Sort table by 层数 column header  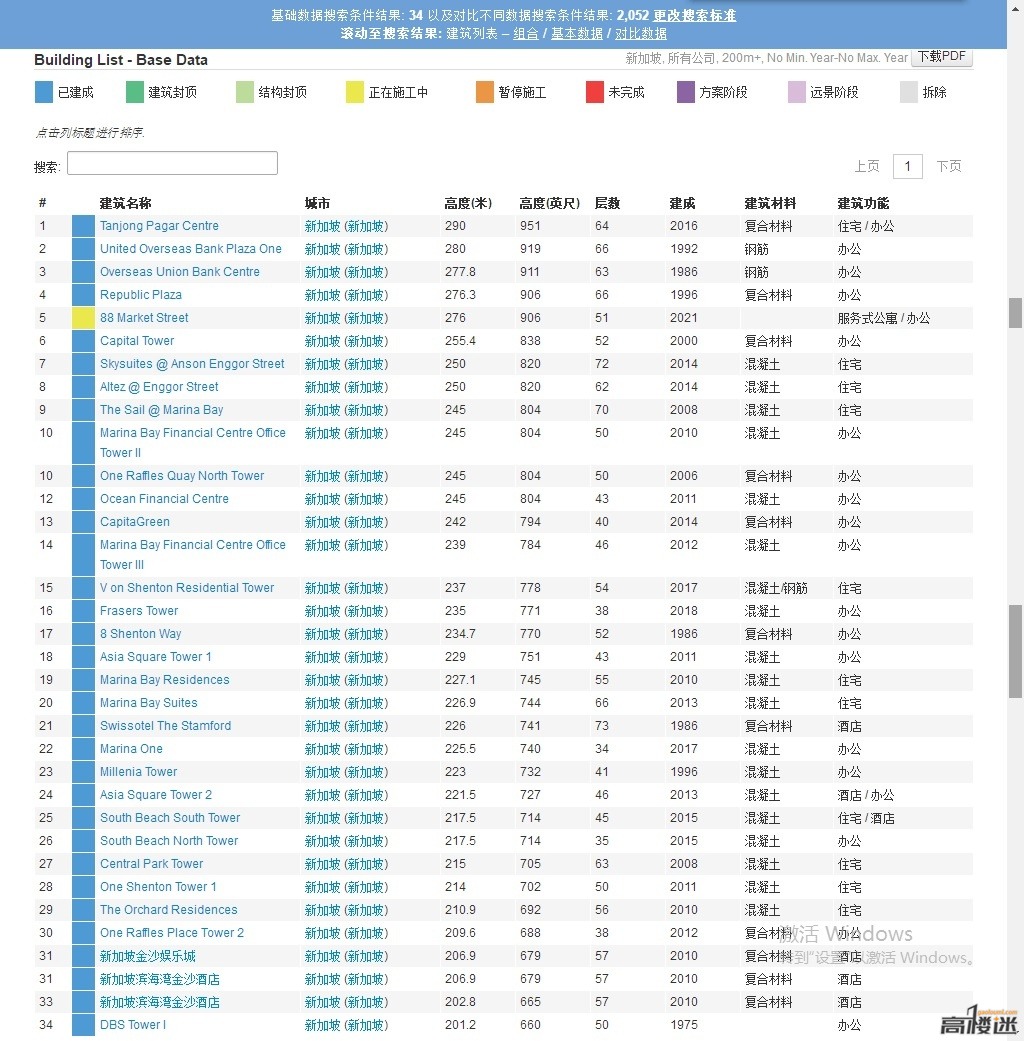coord(607,203)
